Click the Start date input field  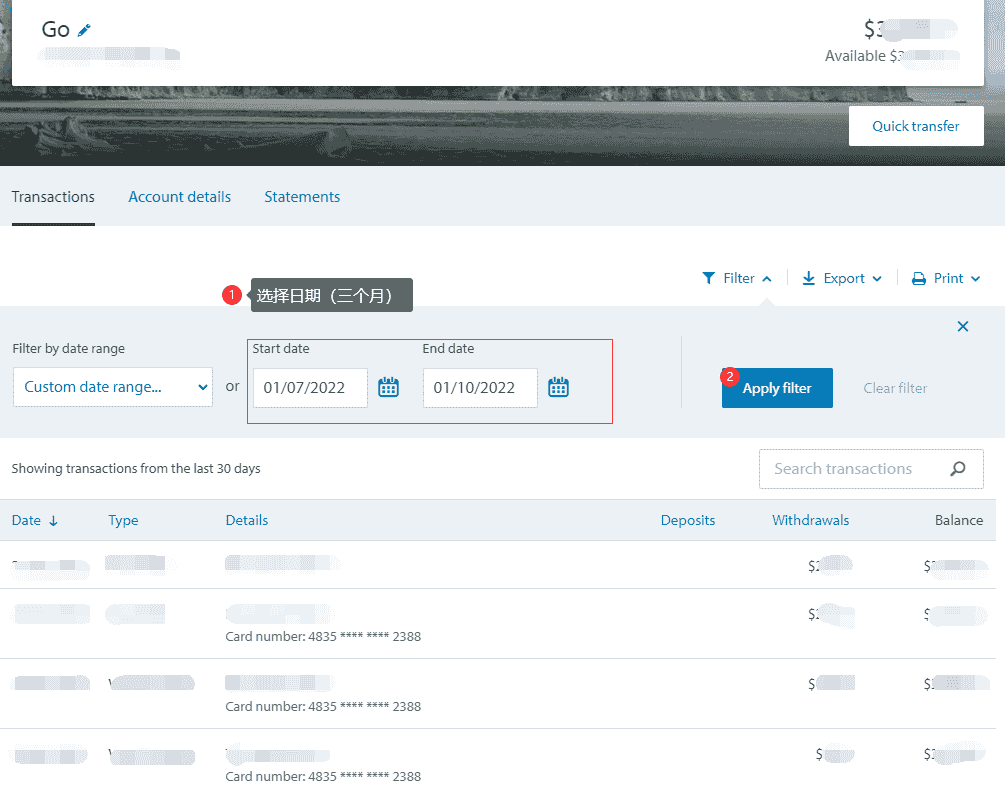(x=309, y=388)
